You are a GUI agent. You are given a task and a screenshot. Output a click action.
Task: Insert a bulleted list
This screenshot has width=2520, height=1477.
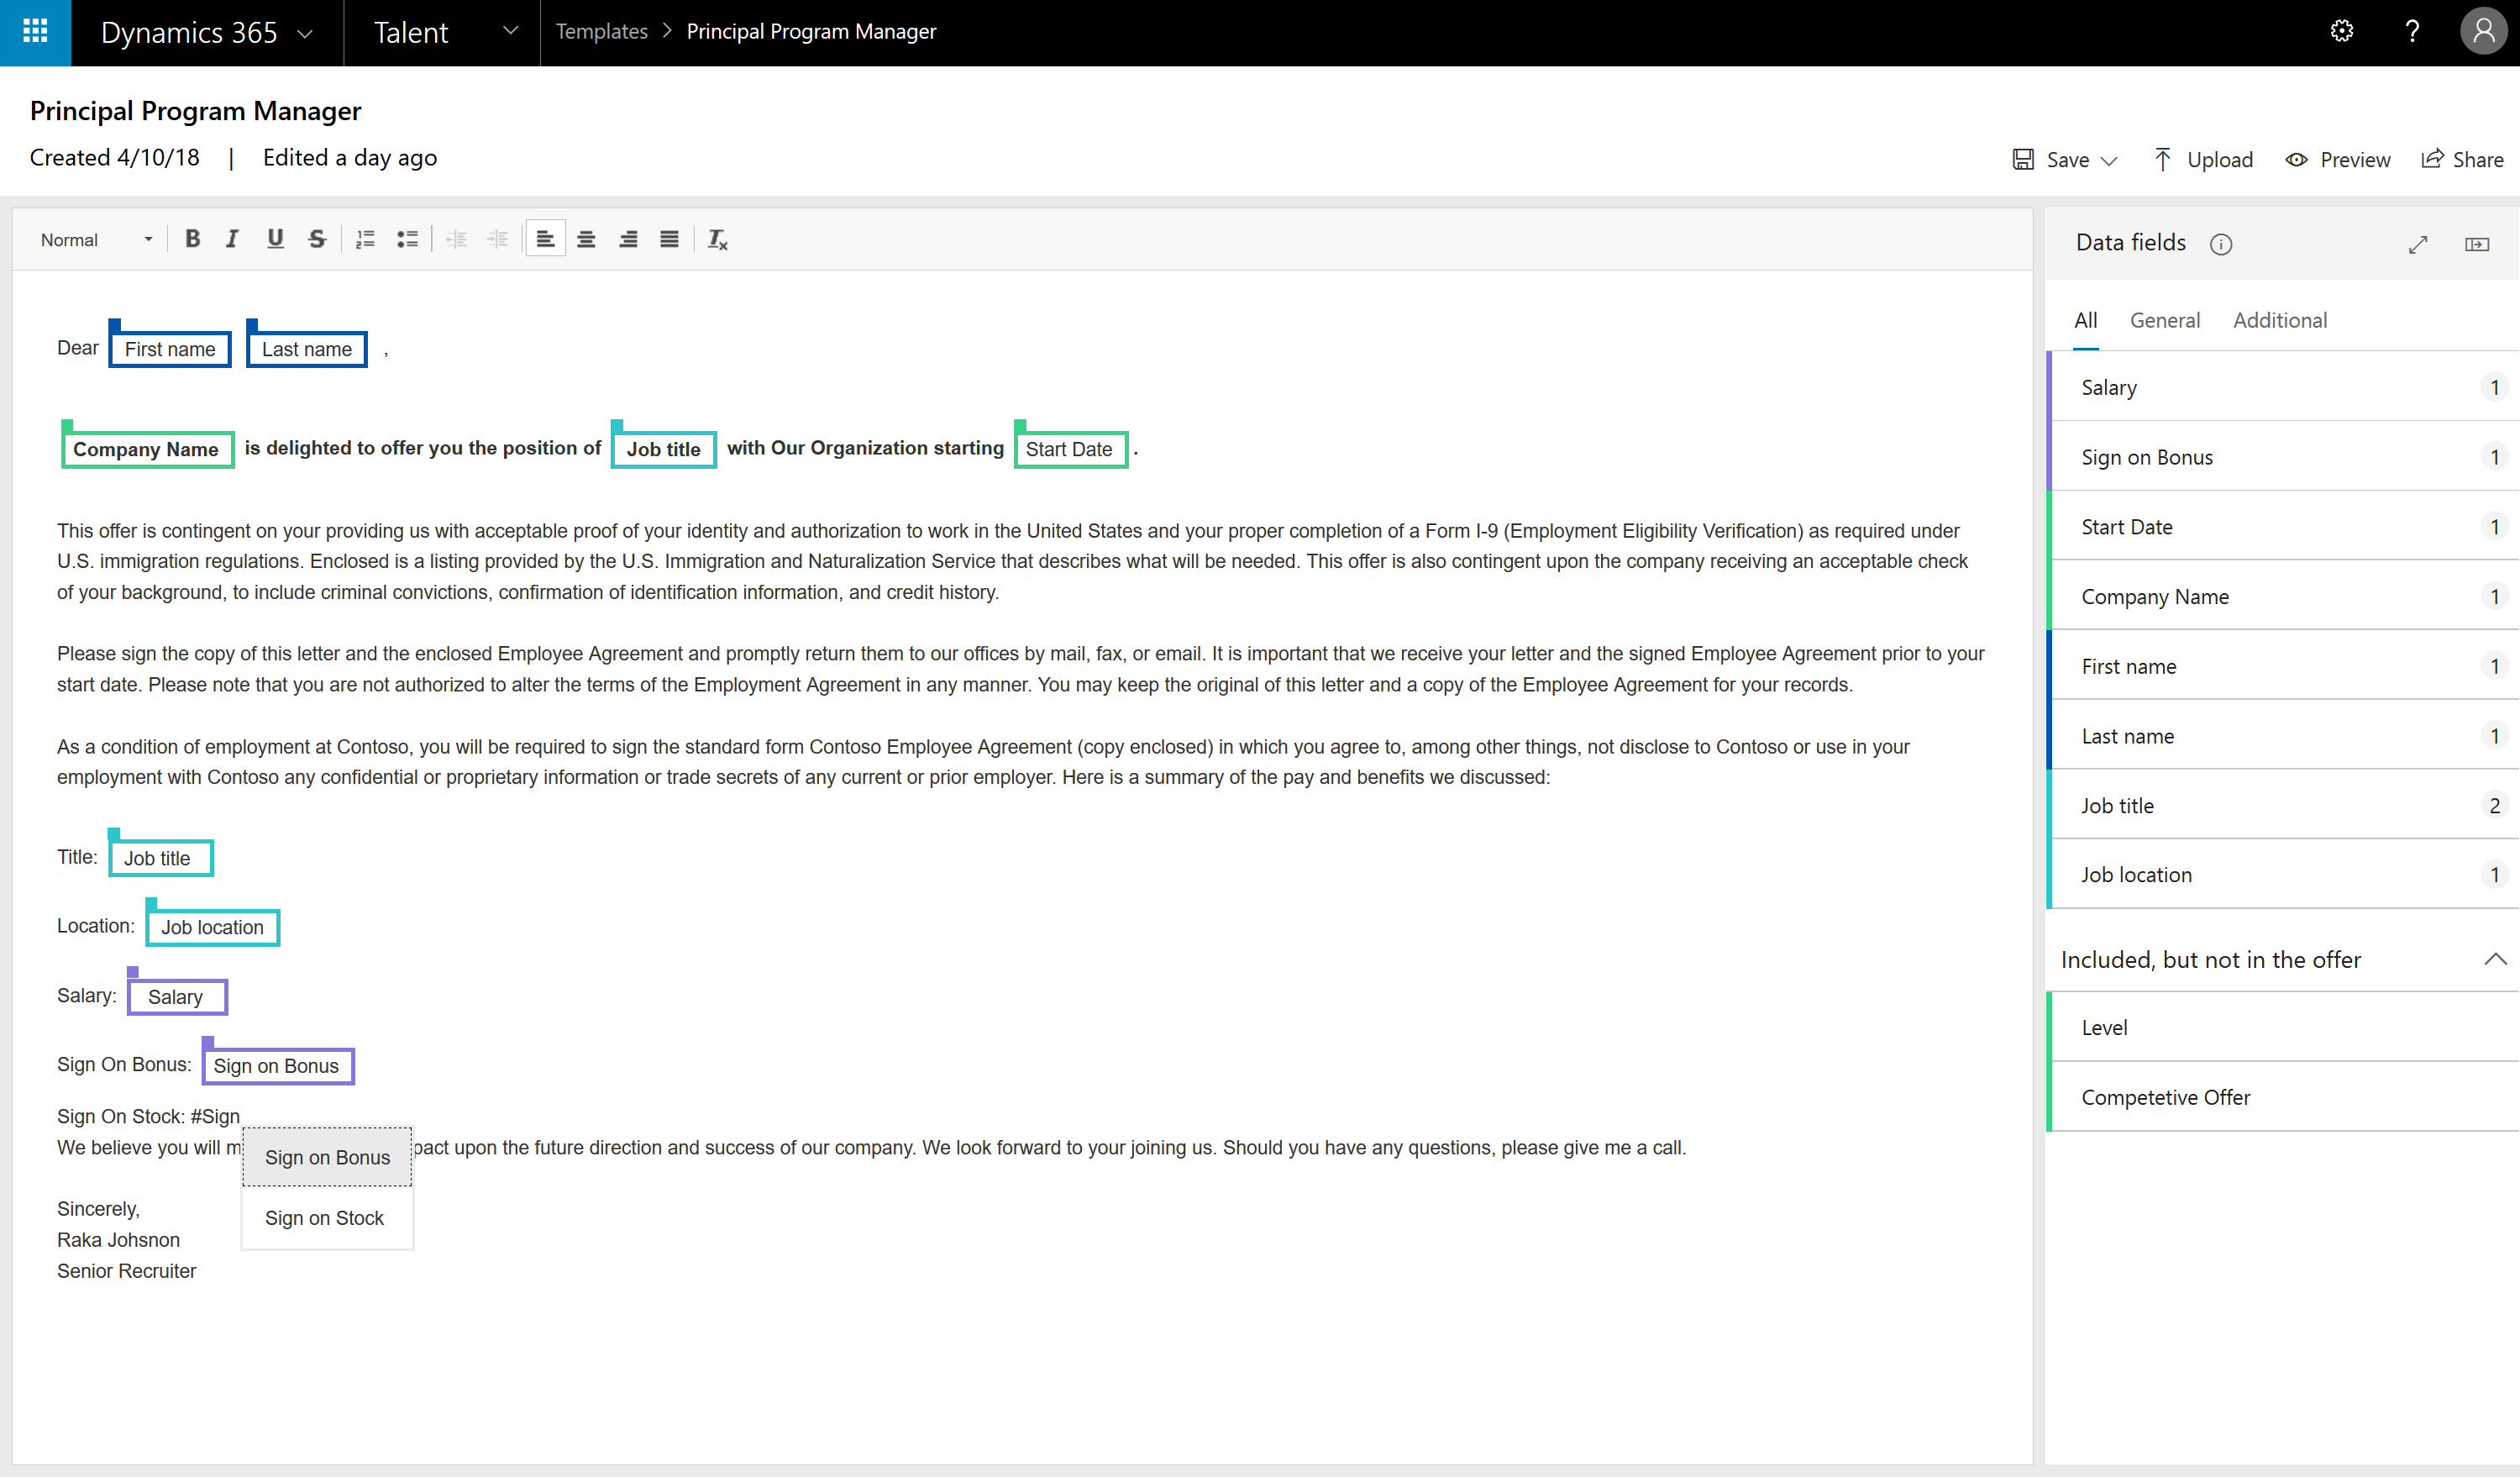(x=407, y=239)
